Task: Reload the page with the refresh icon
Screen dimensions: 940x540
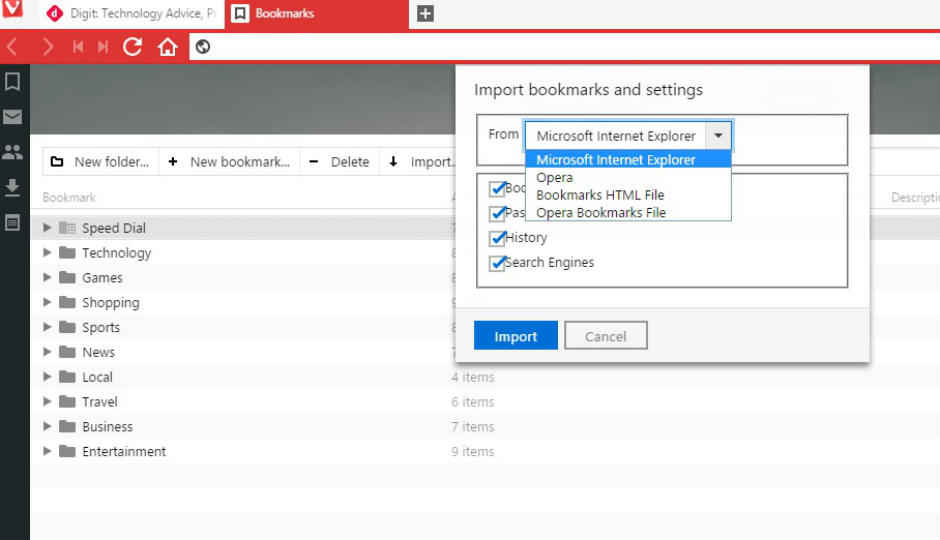Action: 132,47
